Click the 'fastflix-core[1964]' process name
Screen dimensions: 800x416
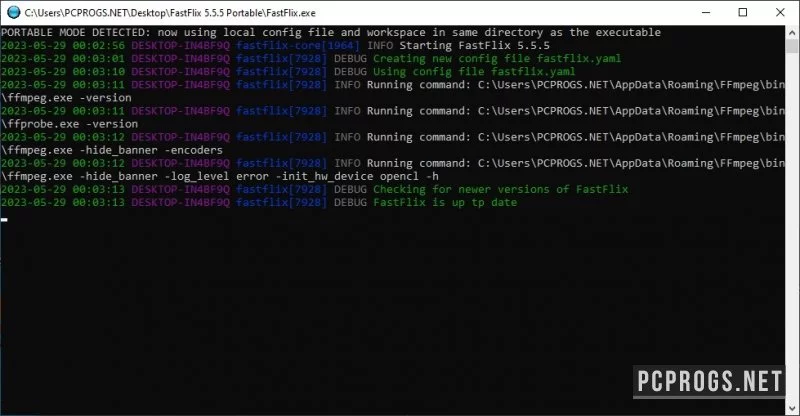coord(298,45)
